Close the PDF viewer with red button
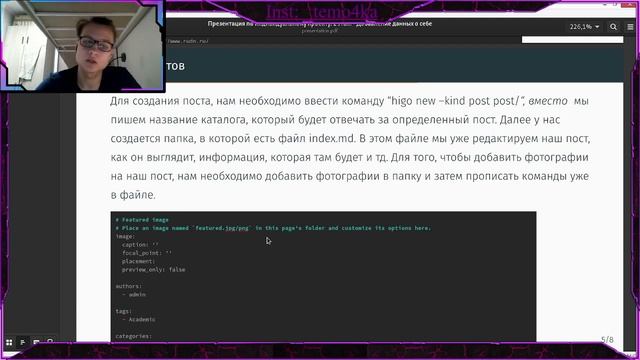The height and width of the screenshot is (360, 640). [629, 4]
